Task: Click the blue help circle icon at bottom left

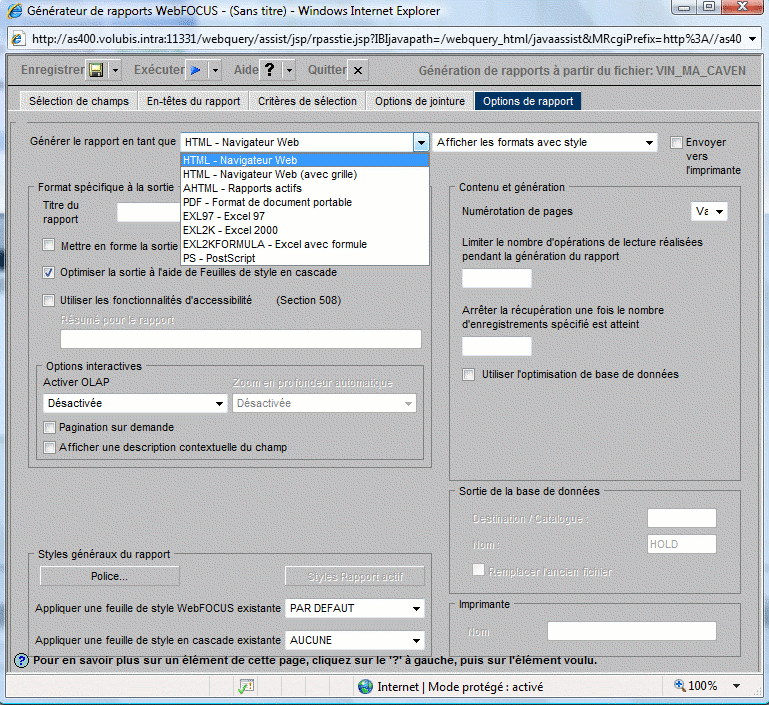Action: 21,660
